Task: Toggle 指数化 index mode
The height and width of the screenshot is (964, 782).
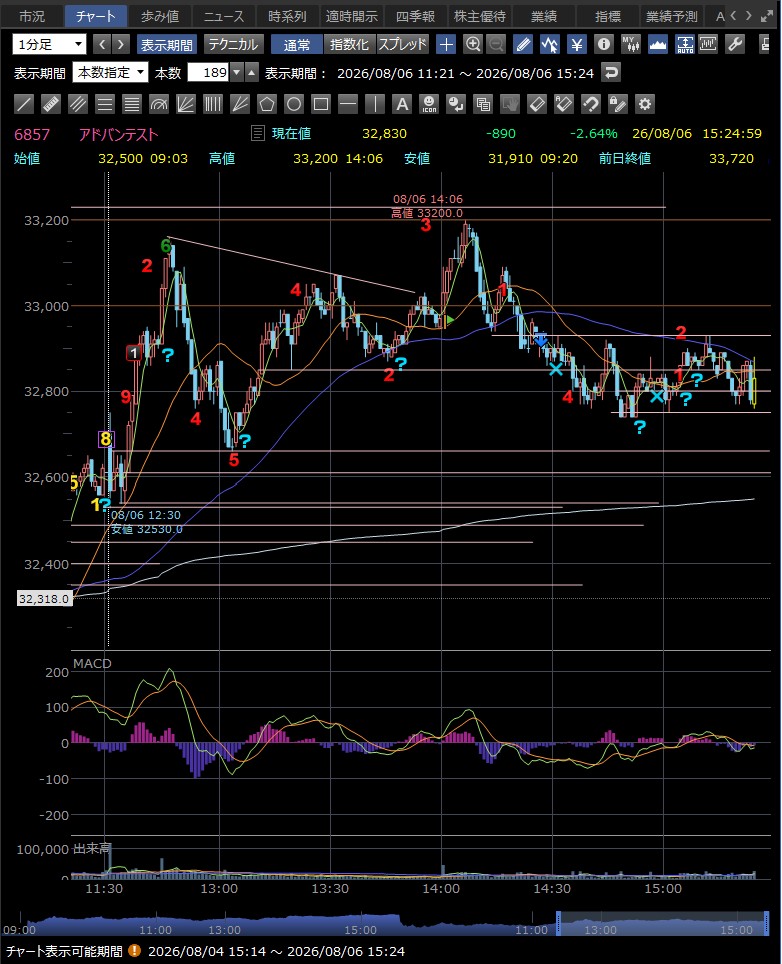Action: (x=349, y=44)
